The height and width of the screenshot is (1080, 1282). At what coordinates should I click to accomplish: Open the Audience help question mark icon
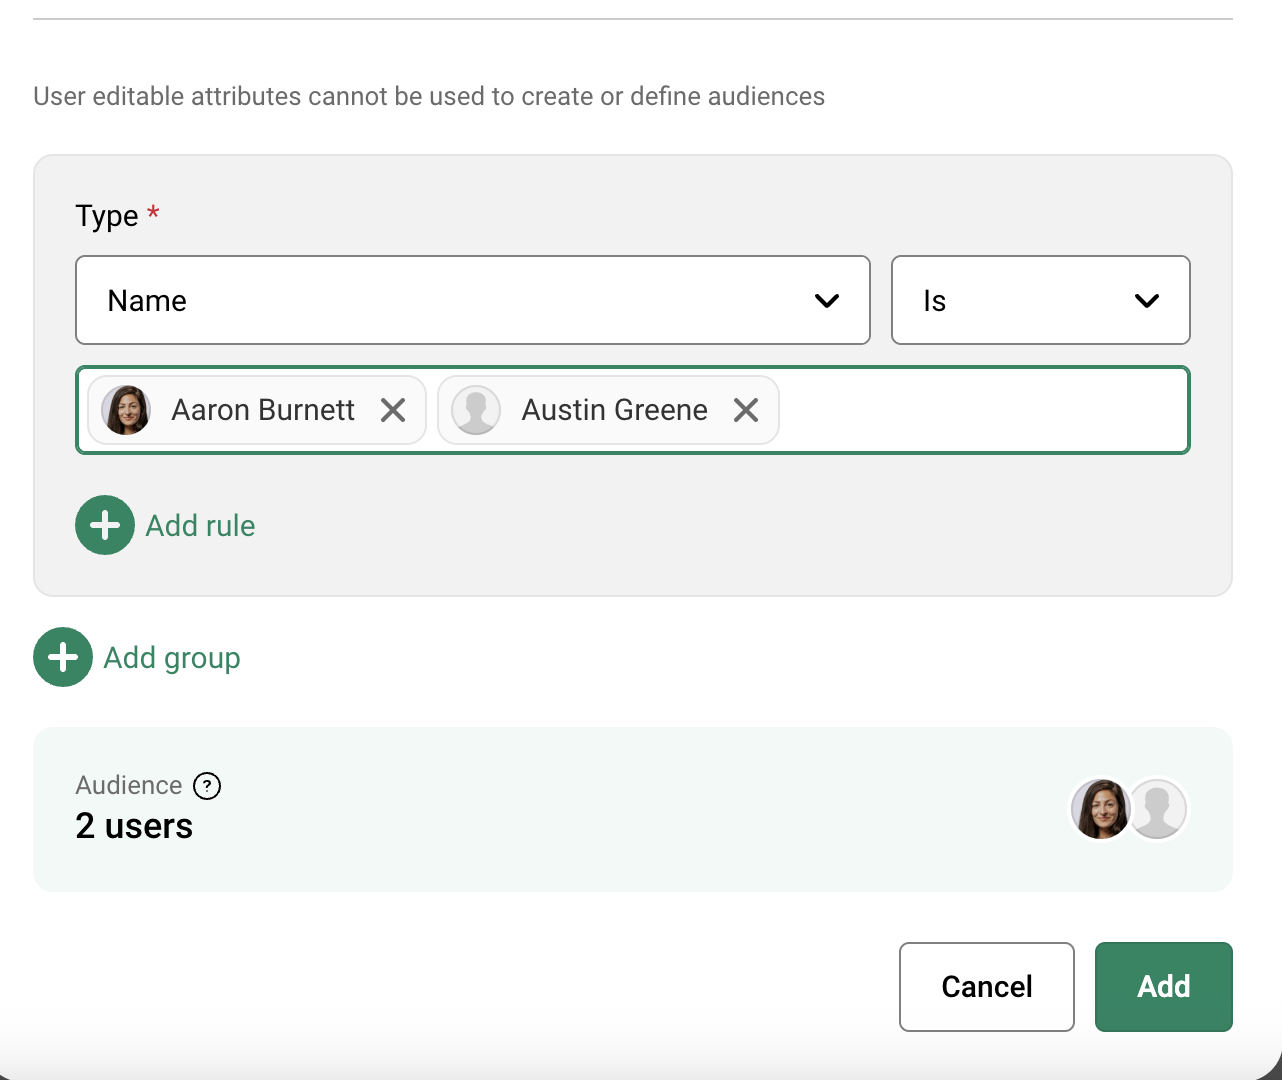tap(207, 786)
